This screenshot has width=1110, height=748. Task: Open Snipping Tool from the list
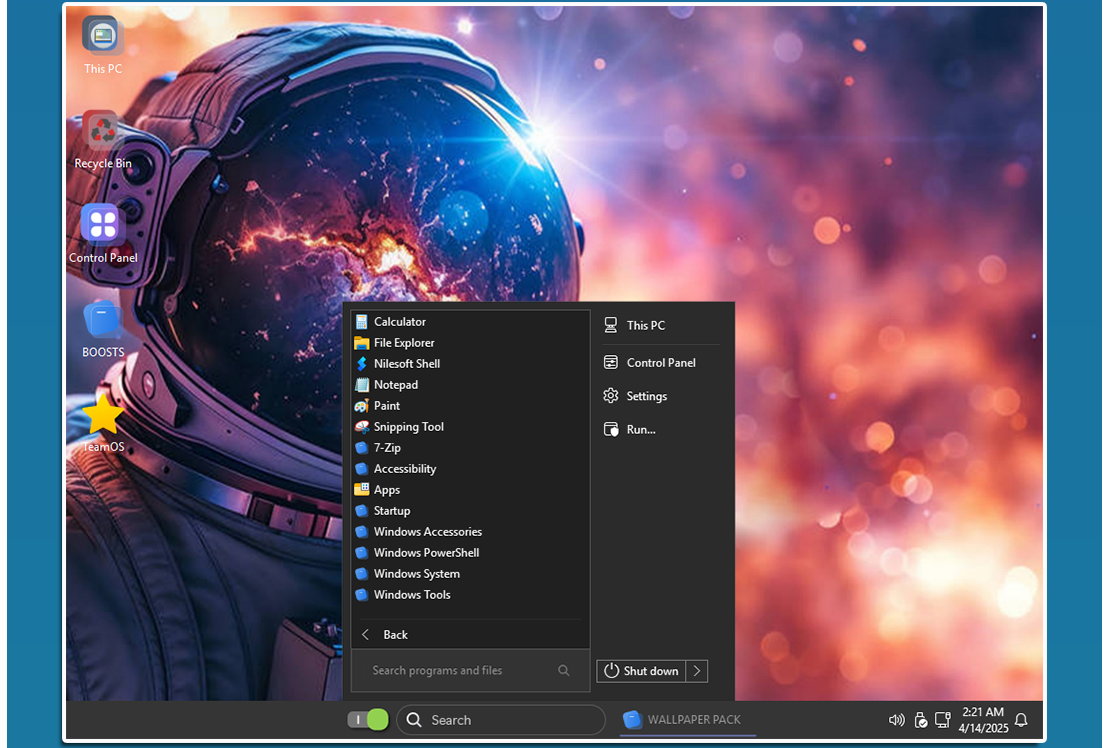[408, 427]
